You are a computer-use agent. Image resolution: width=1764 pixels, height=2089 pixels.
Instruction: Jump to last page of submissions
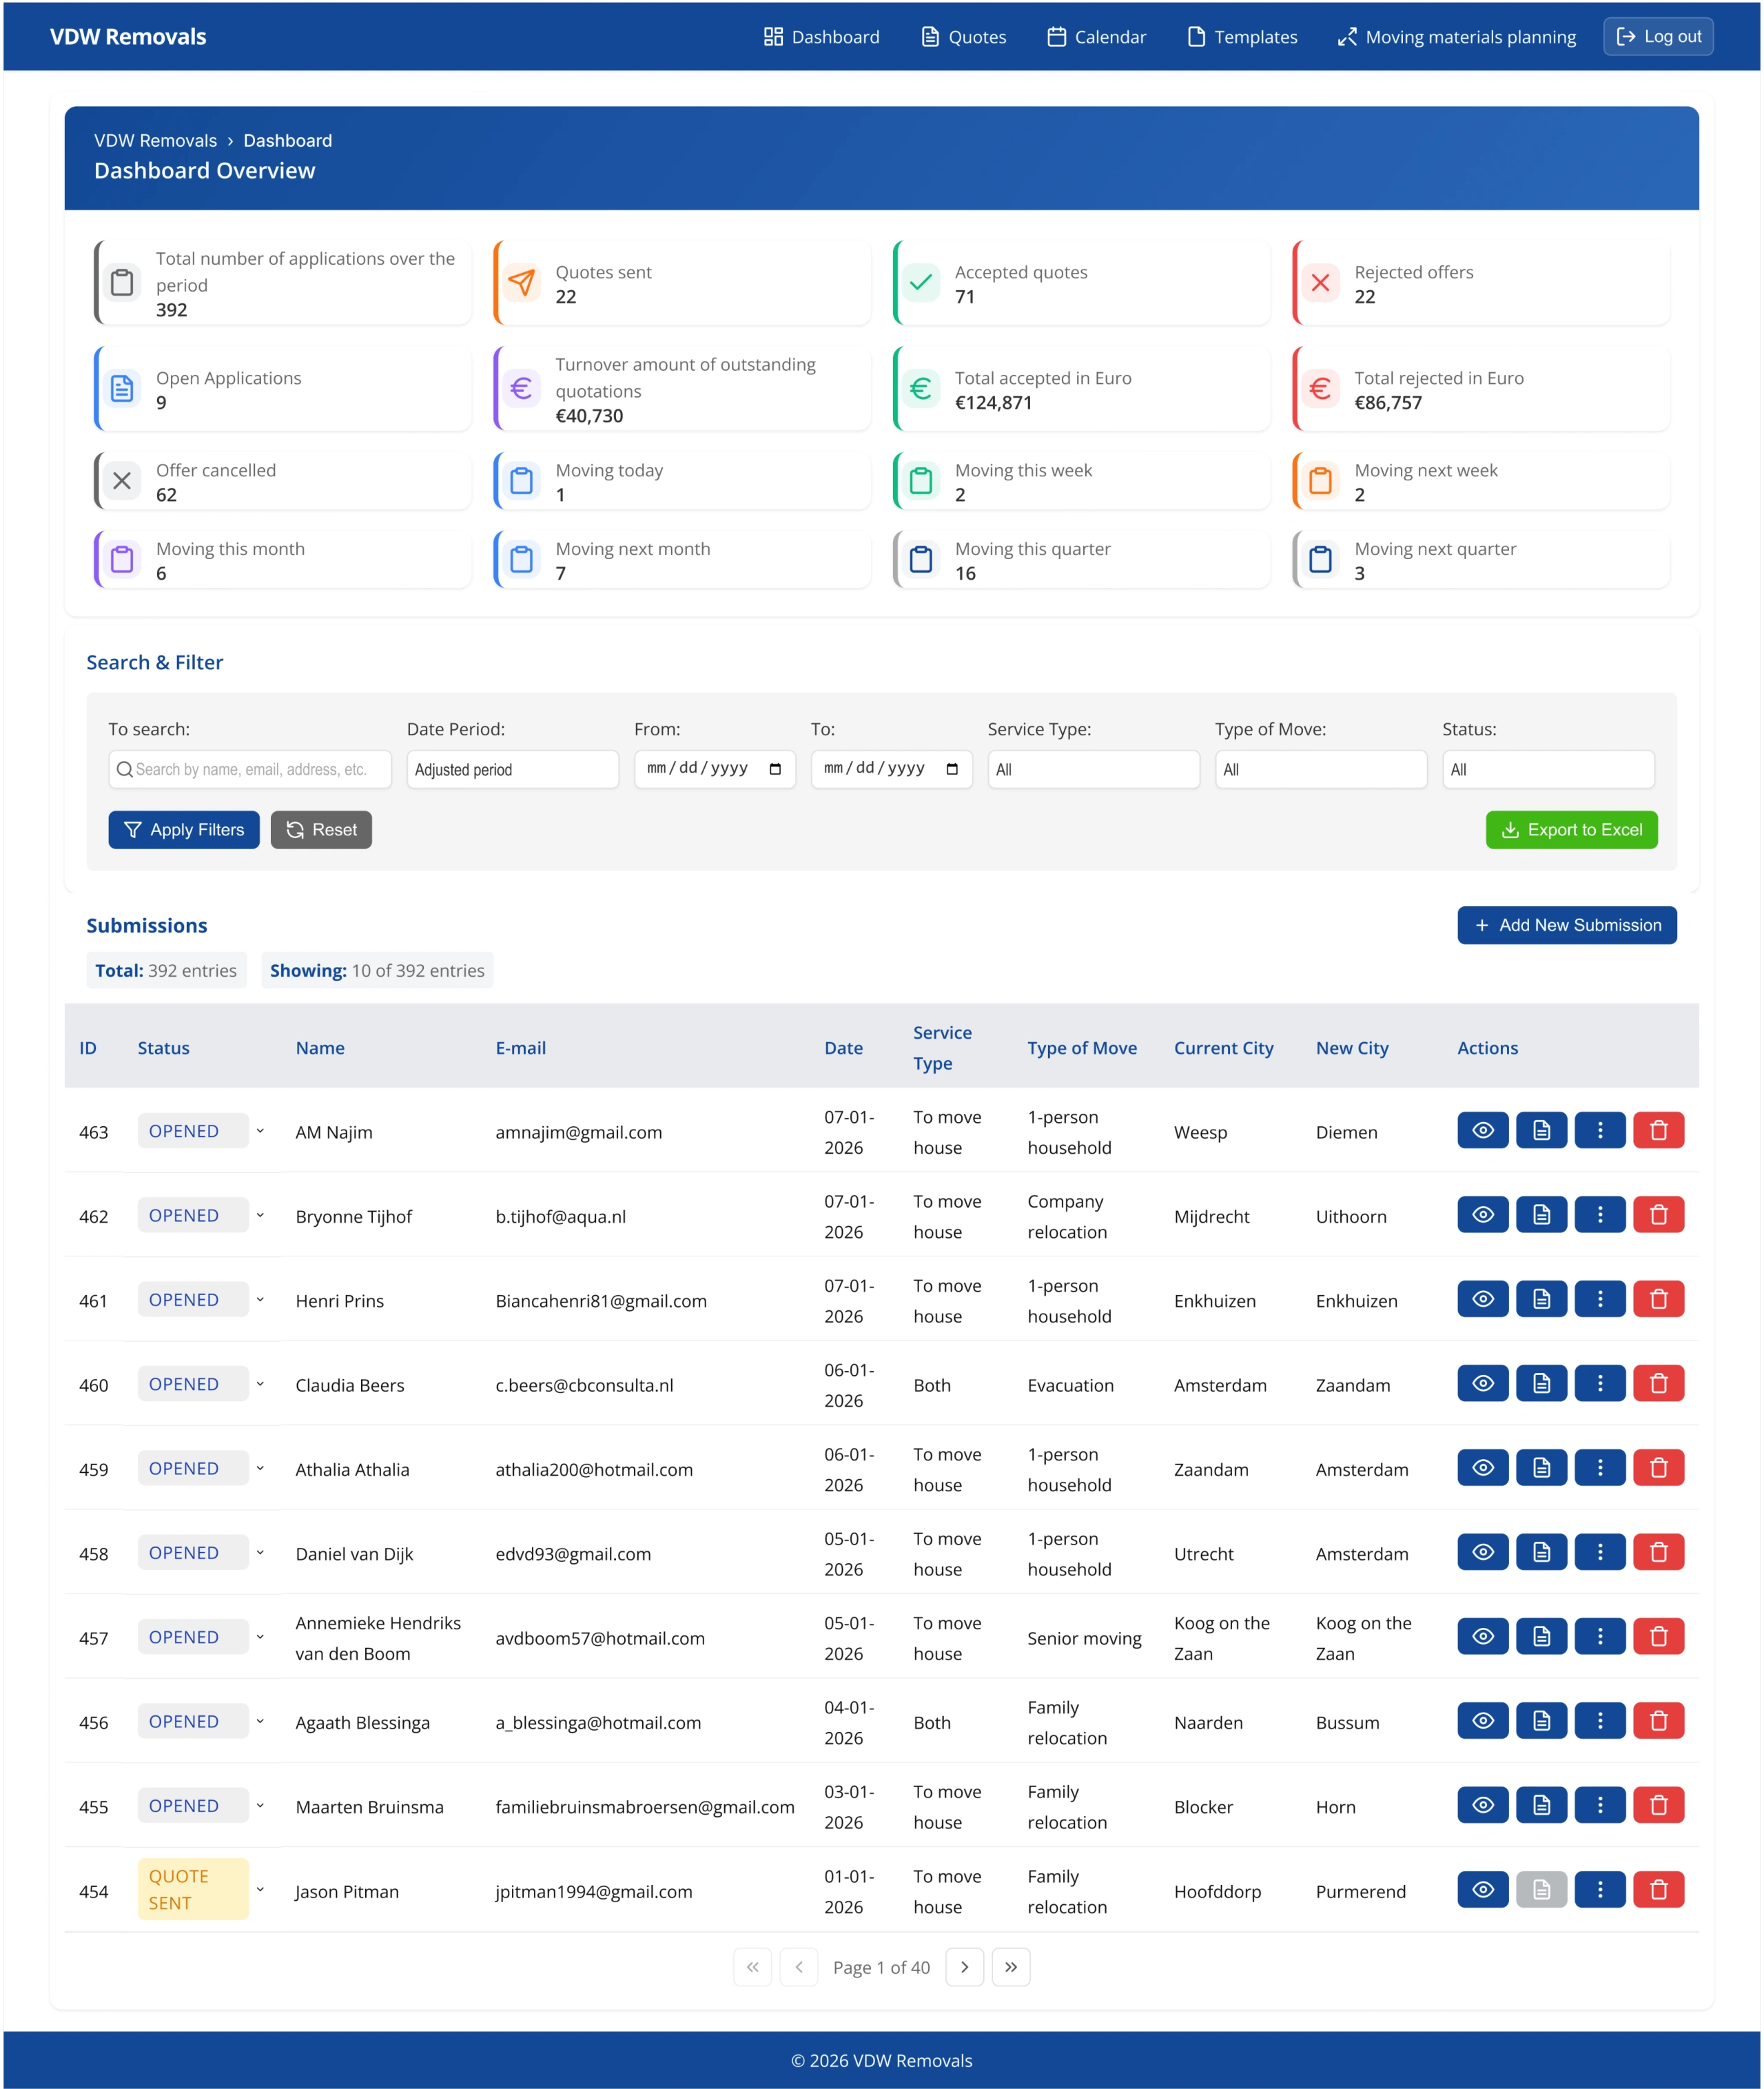pyautogui.click(x=1010, y=1967)
